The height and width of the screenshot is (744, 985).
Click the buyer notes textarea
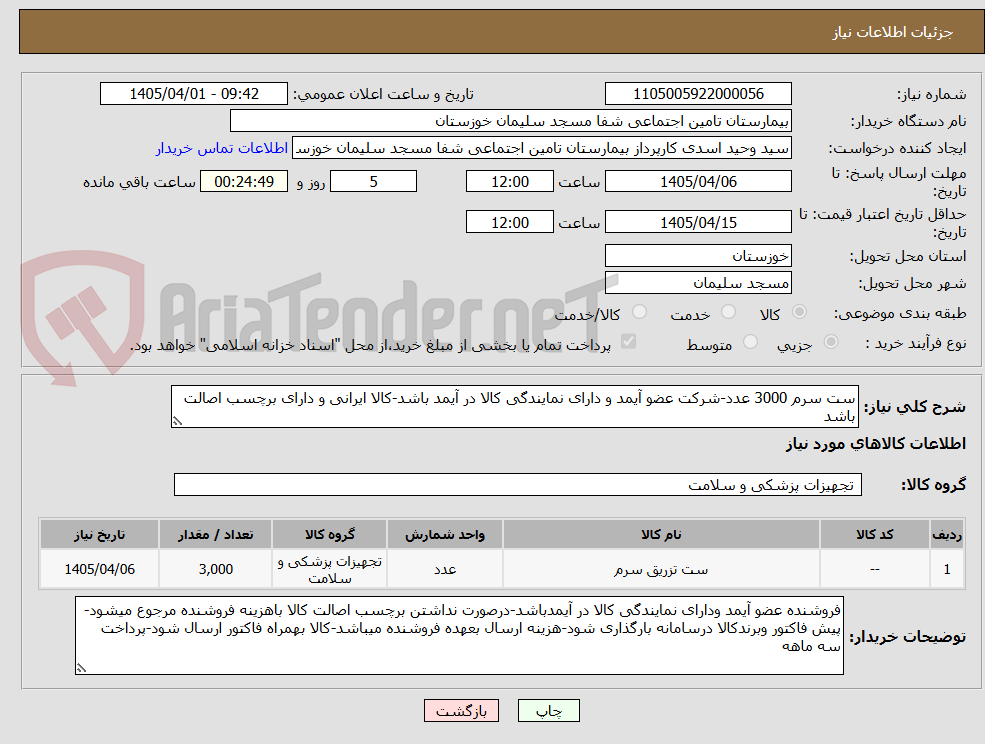459,635
